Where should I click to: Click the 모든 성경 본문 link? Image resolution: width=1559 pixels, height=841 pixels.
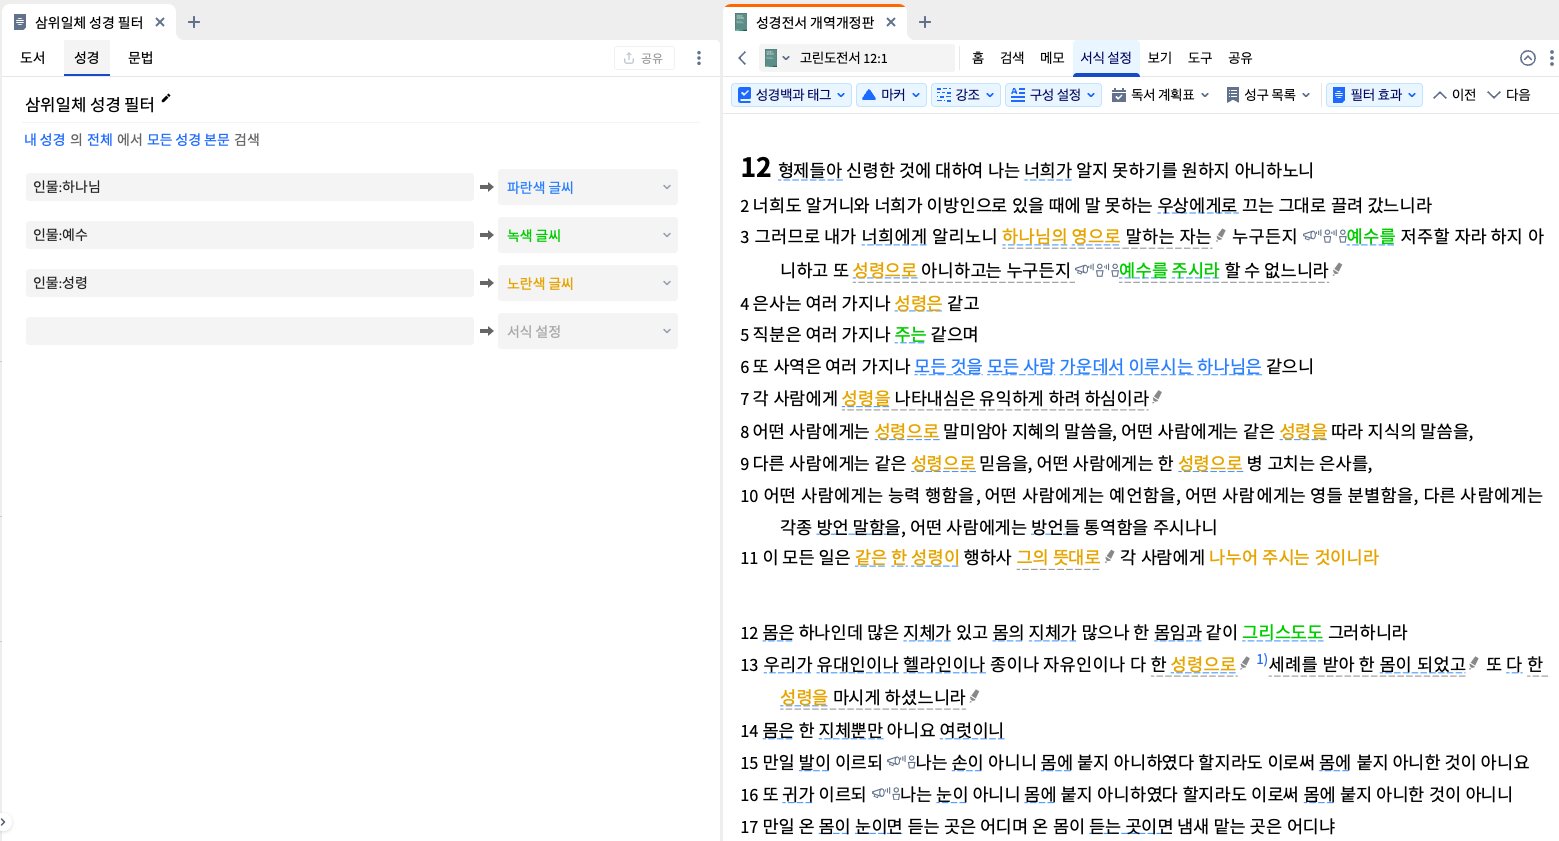pyautogui.click(x=188, y=140)
